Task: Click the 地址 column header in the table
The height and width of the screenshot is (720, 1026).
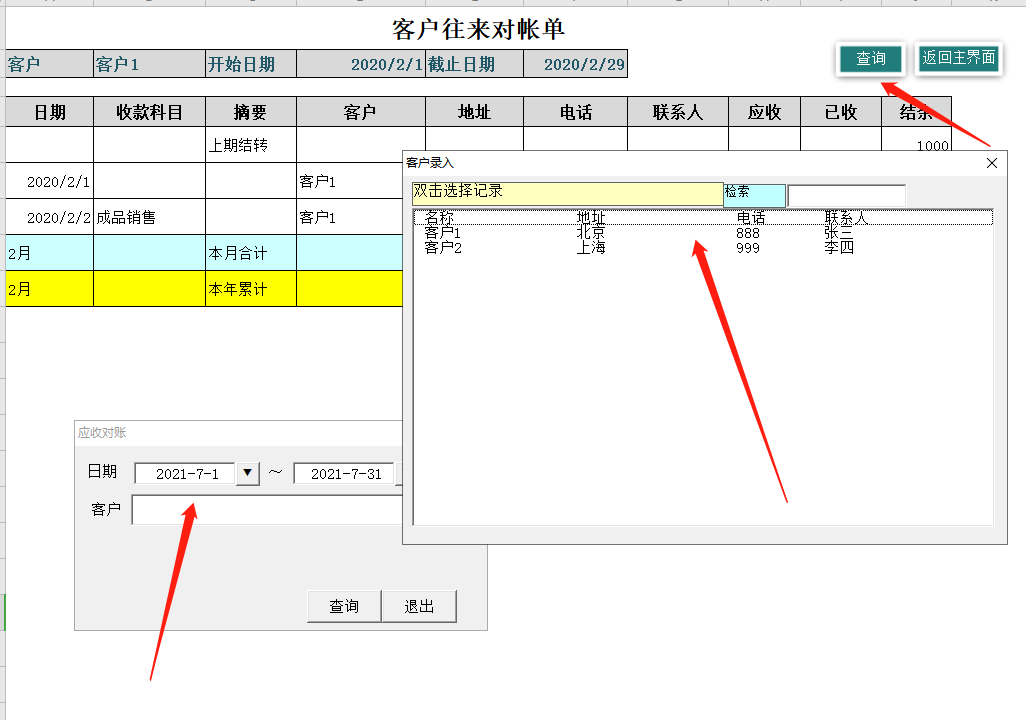Action: [x=474, y=112]
